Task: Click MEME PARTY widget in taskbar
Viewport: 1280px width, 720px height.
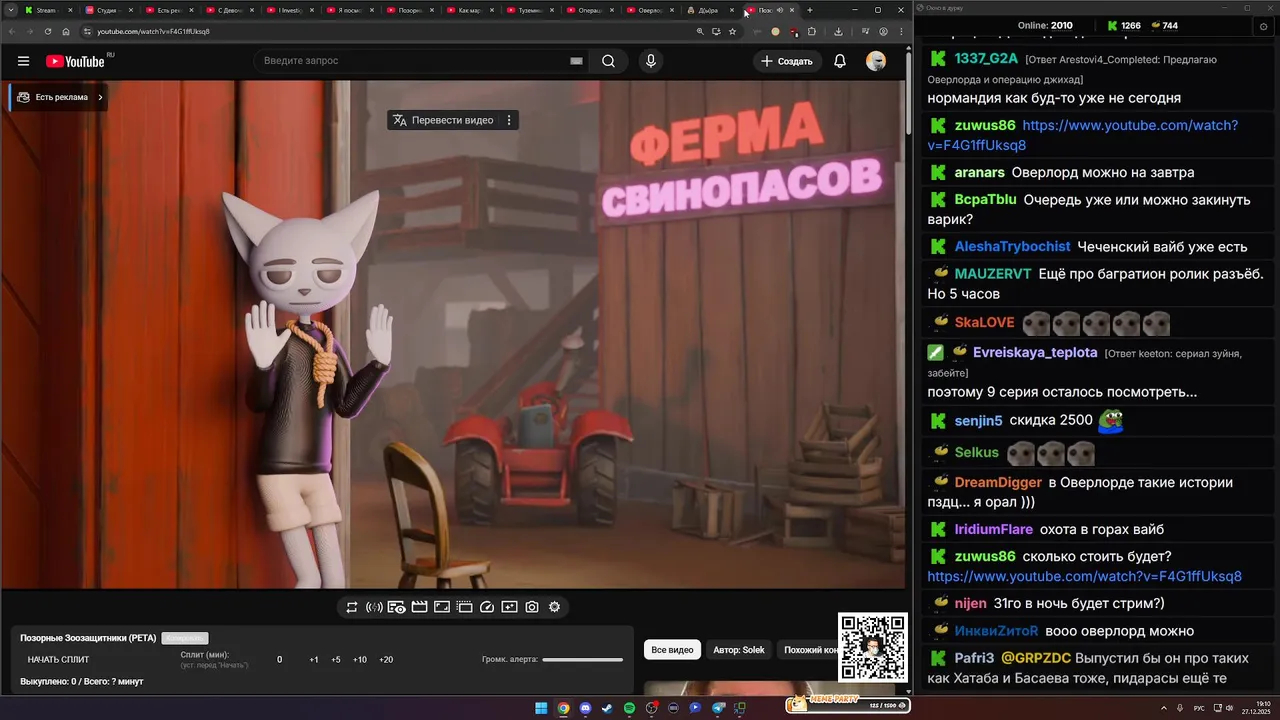Action: pyautogui.click(x=847, y=705)
